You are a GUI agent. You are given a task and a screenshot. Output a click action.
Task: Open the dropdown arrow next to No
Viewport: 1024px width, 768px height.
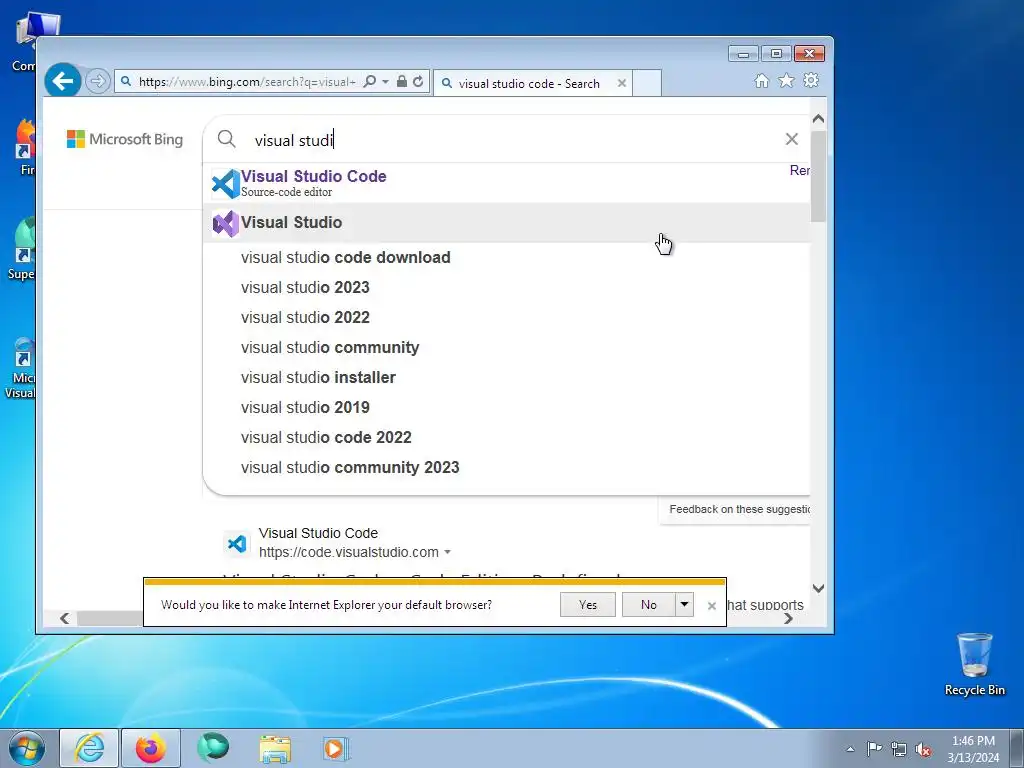(x=684, y=605)
